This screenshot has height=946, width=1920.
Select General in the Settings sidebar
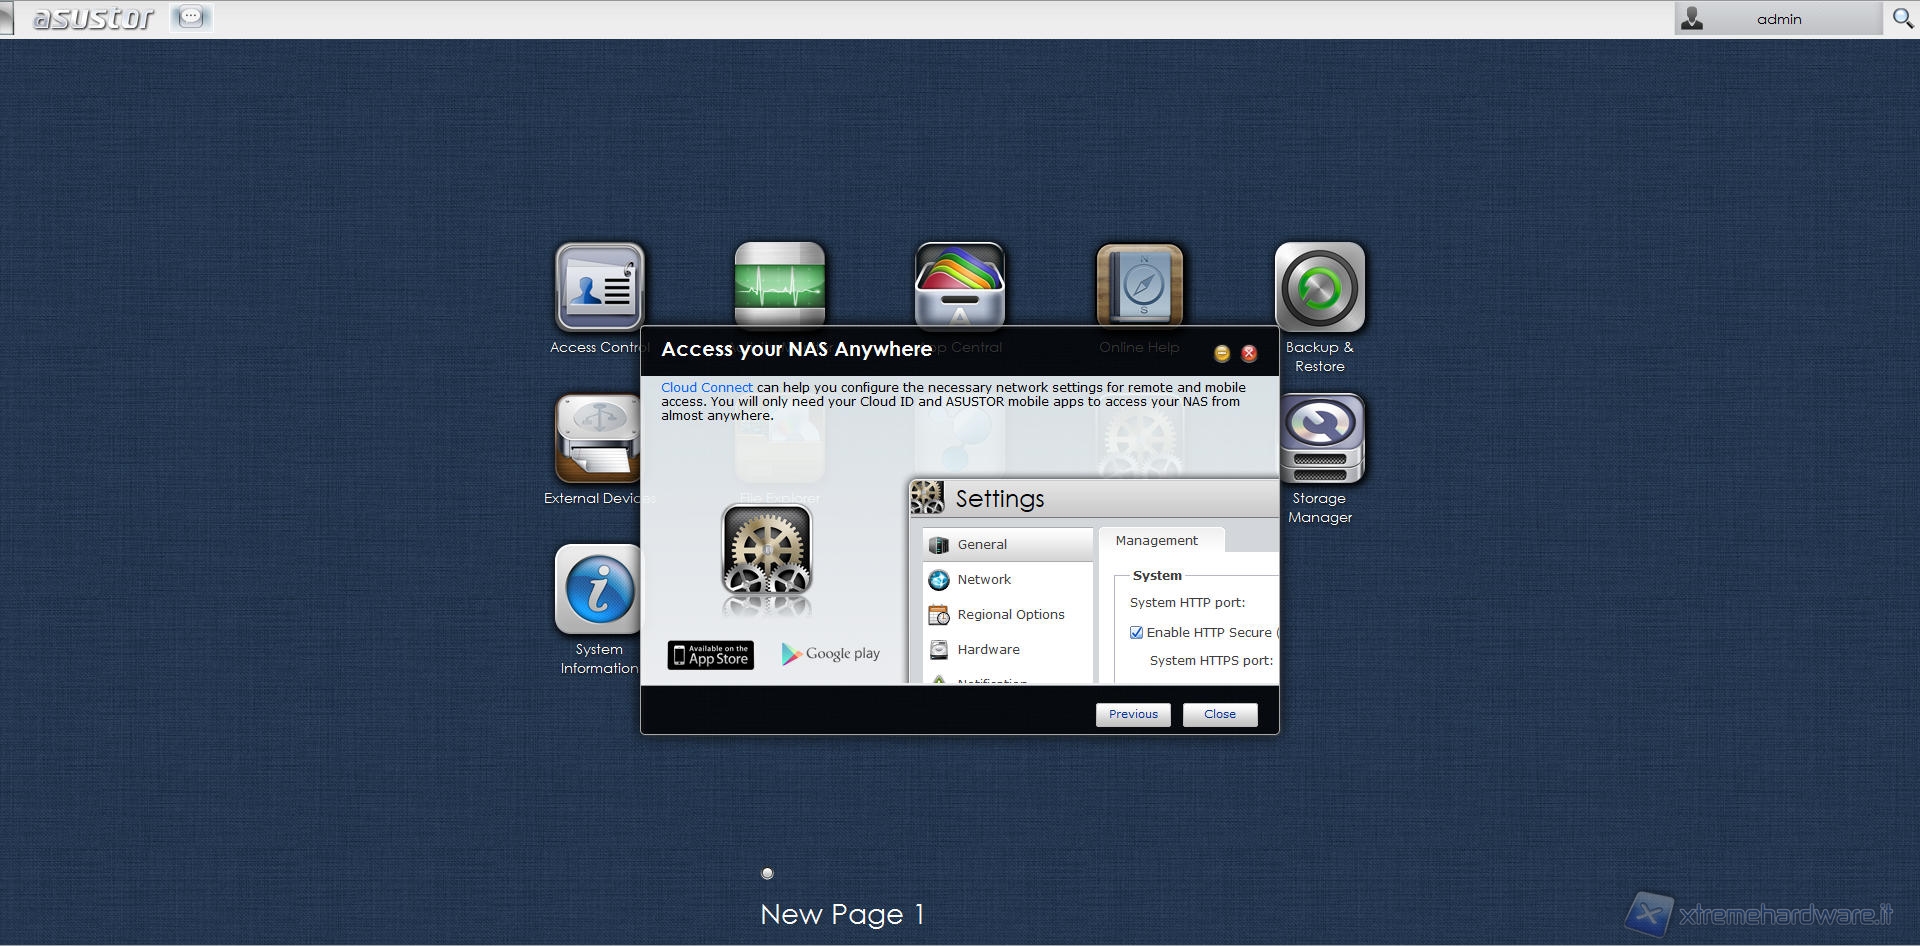coord(982,544)
